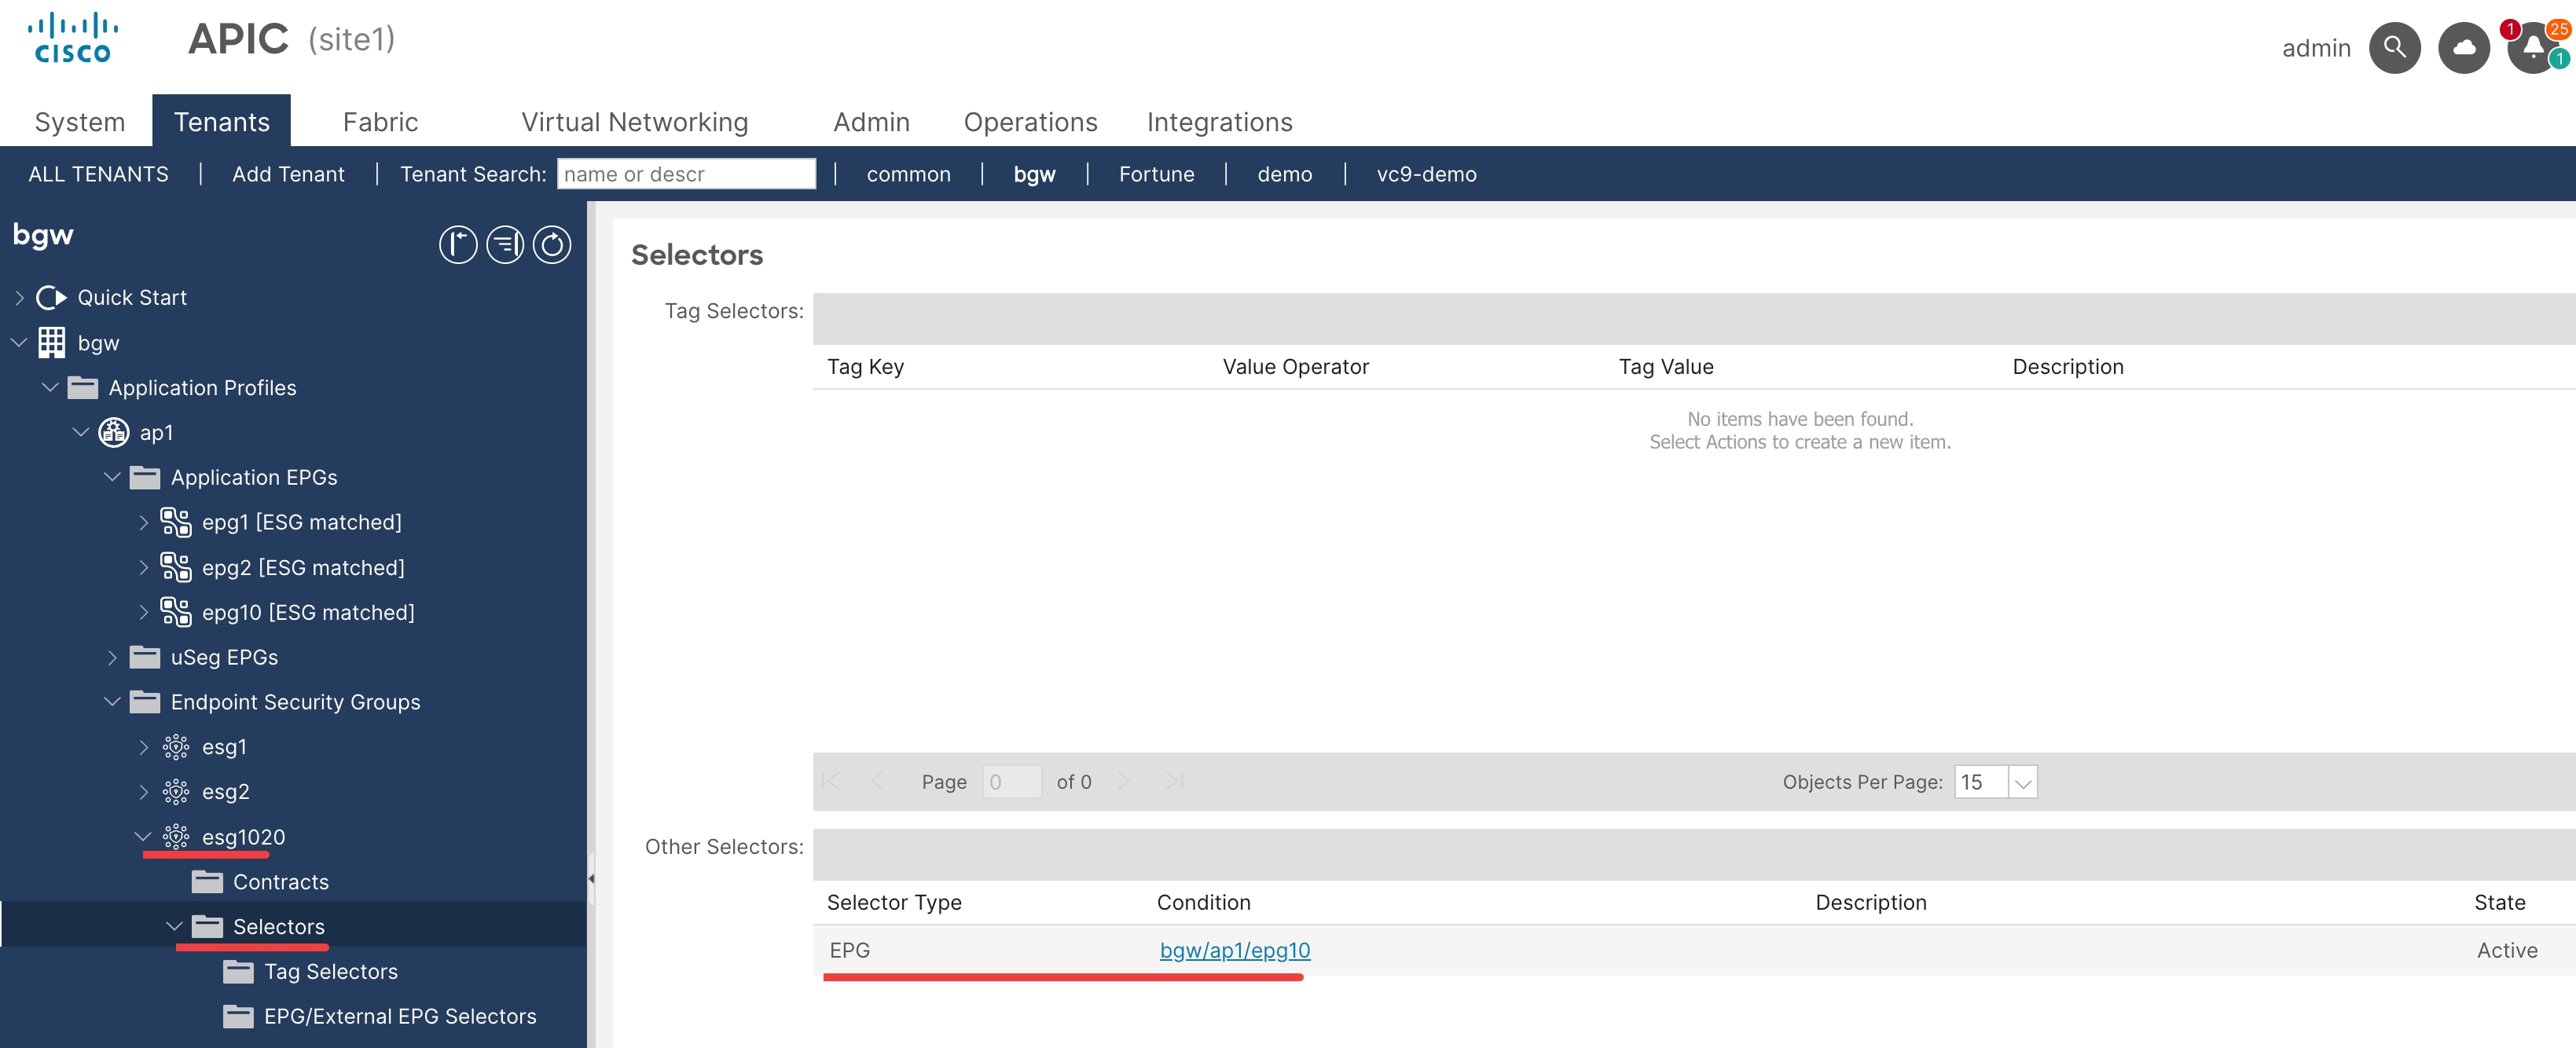Select EPG/External EPG Selectors tree item
Screen dimensions: 2576x1048
(400, 1016)
